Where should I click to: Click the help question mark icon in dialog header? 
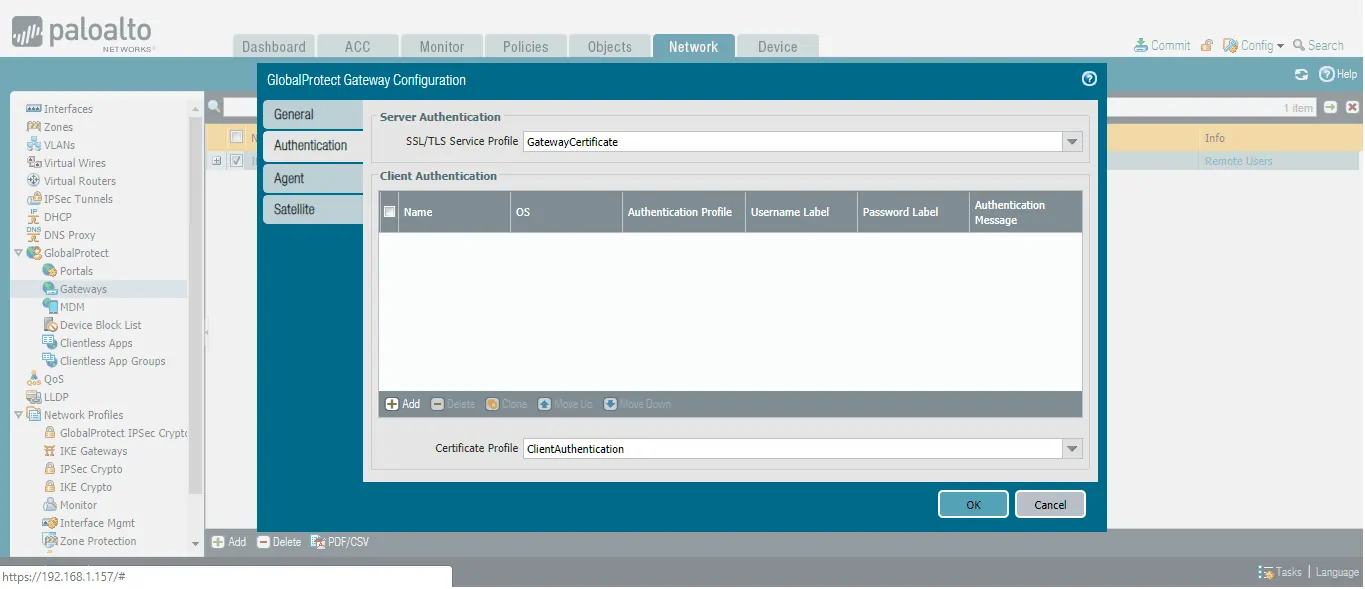coord(1089,79)
